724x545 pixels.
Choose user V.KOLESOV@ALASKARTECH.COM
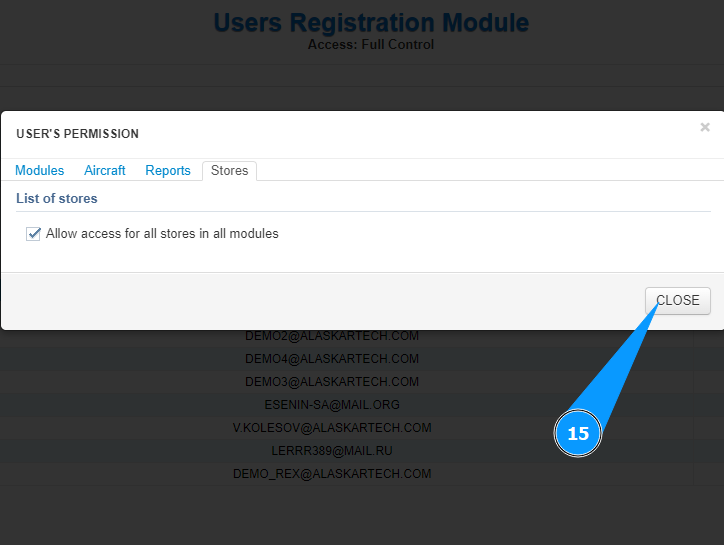(332, 428)
